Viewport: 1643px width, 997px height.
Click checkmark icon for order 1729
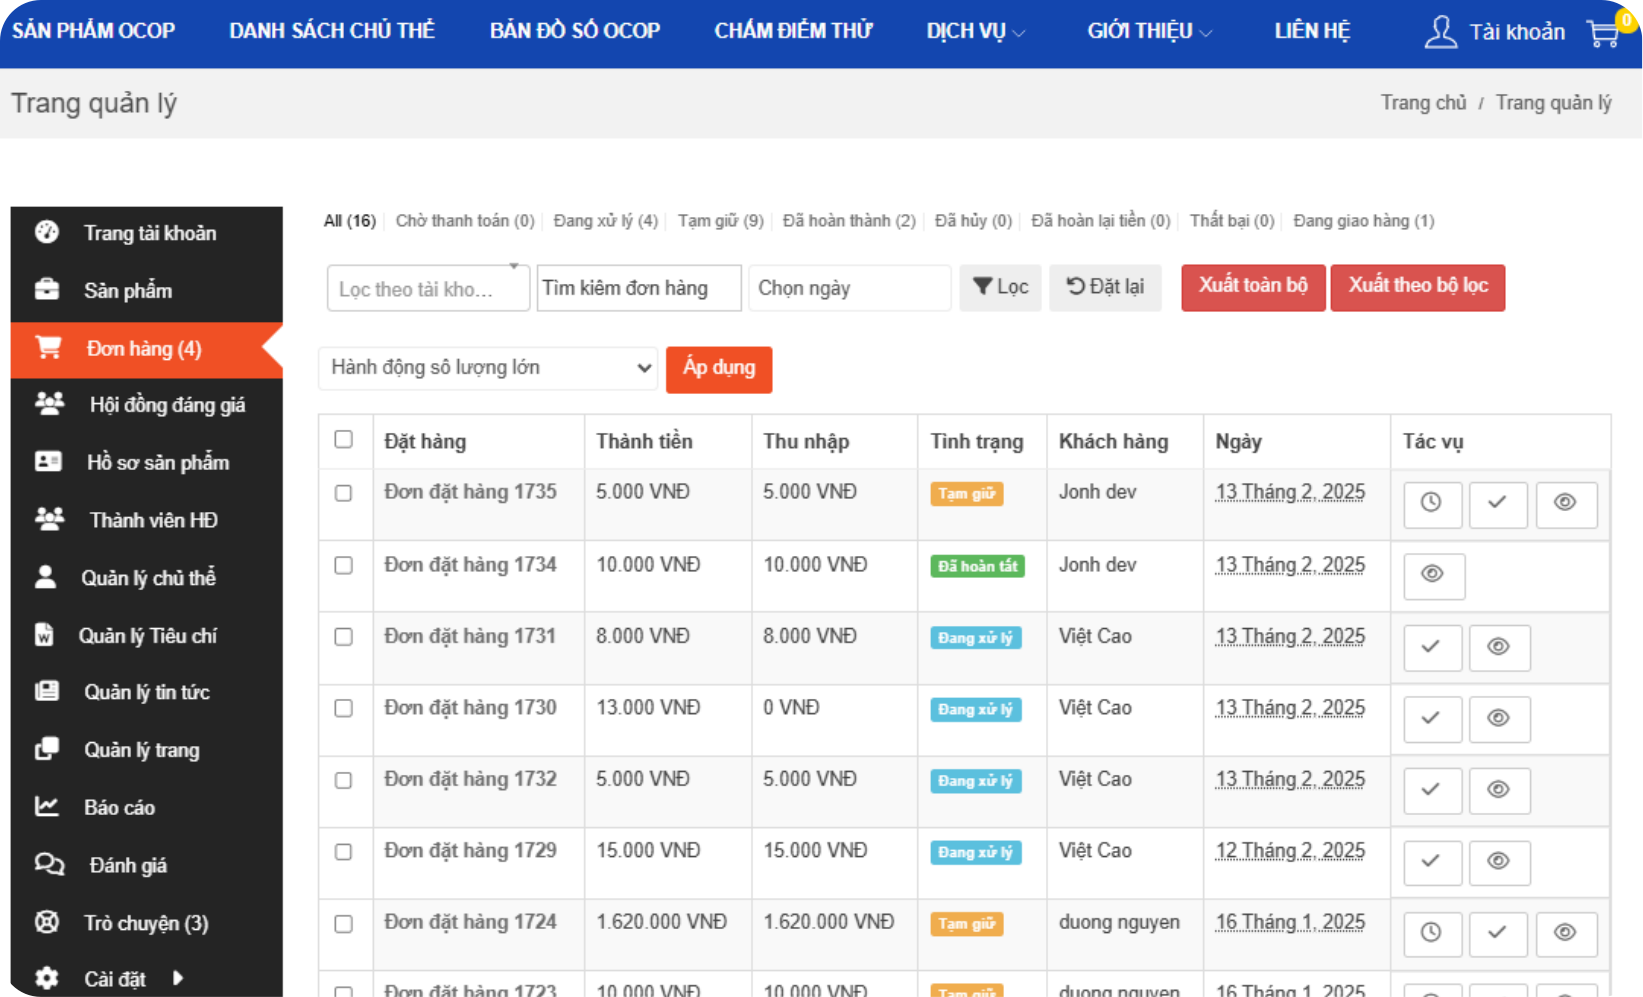click(x=1431, y=861)
